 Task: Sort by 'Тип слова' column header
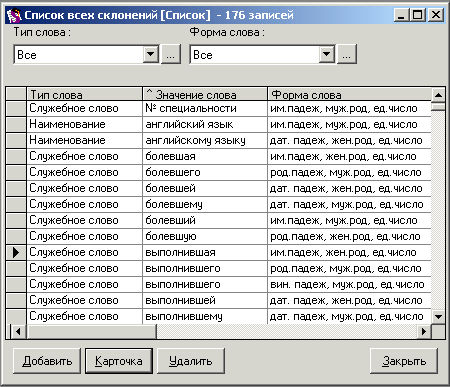[x=84, y=94]
